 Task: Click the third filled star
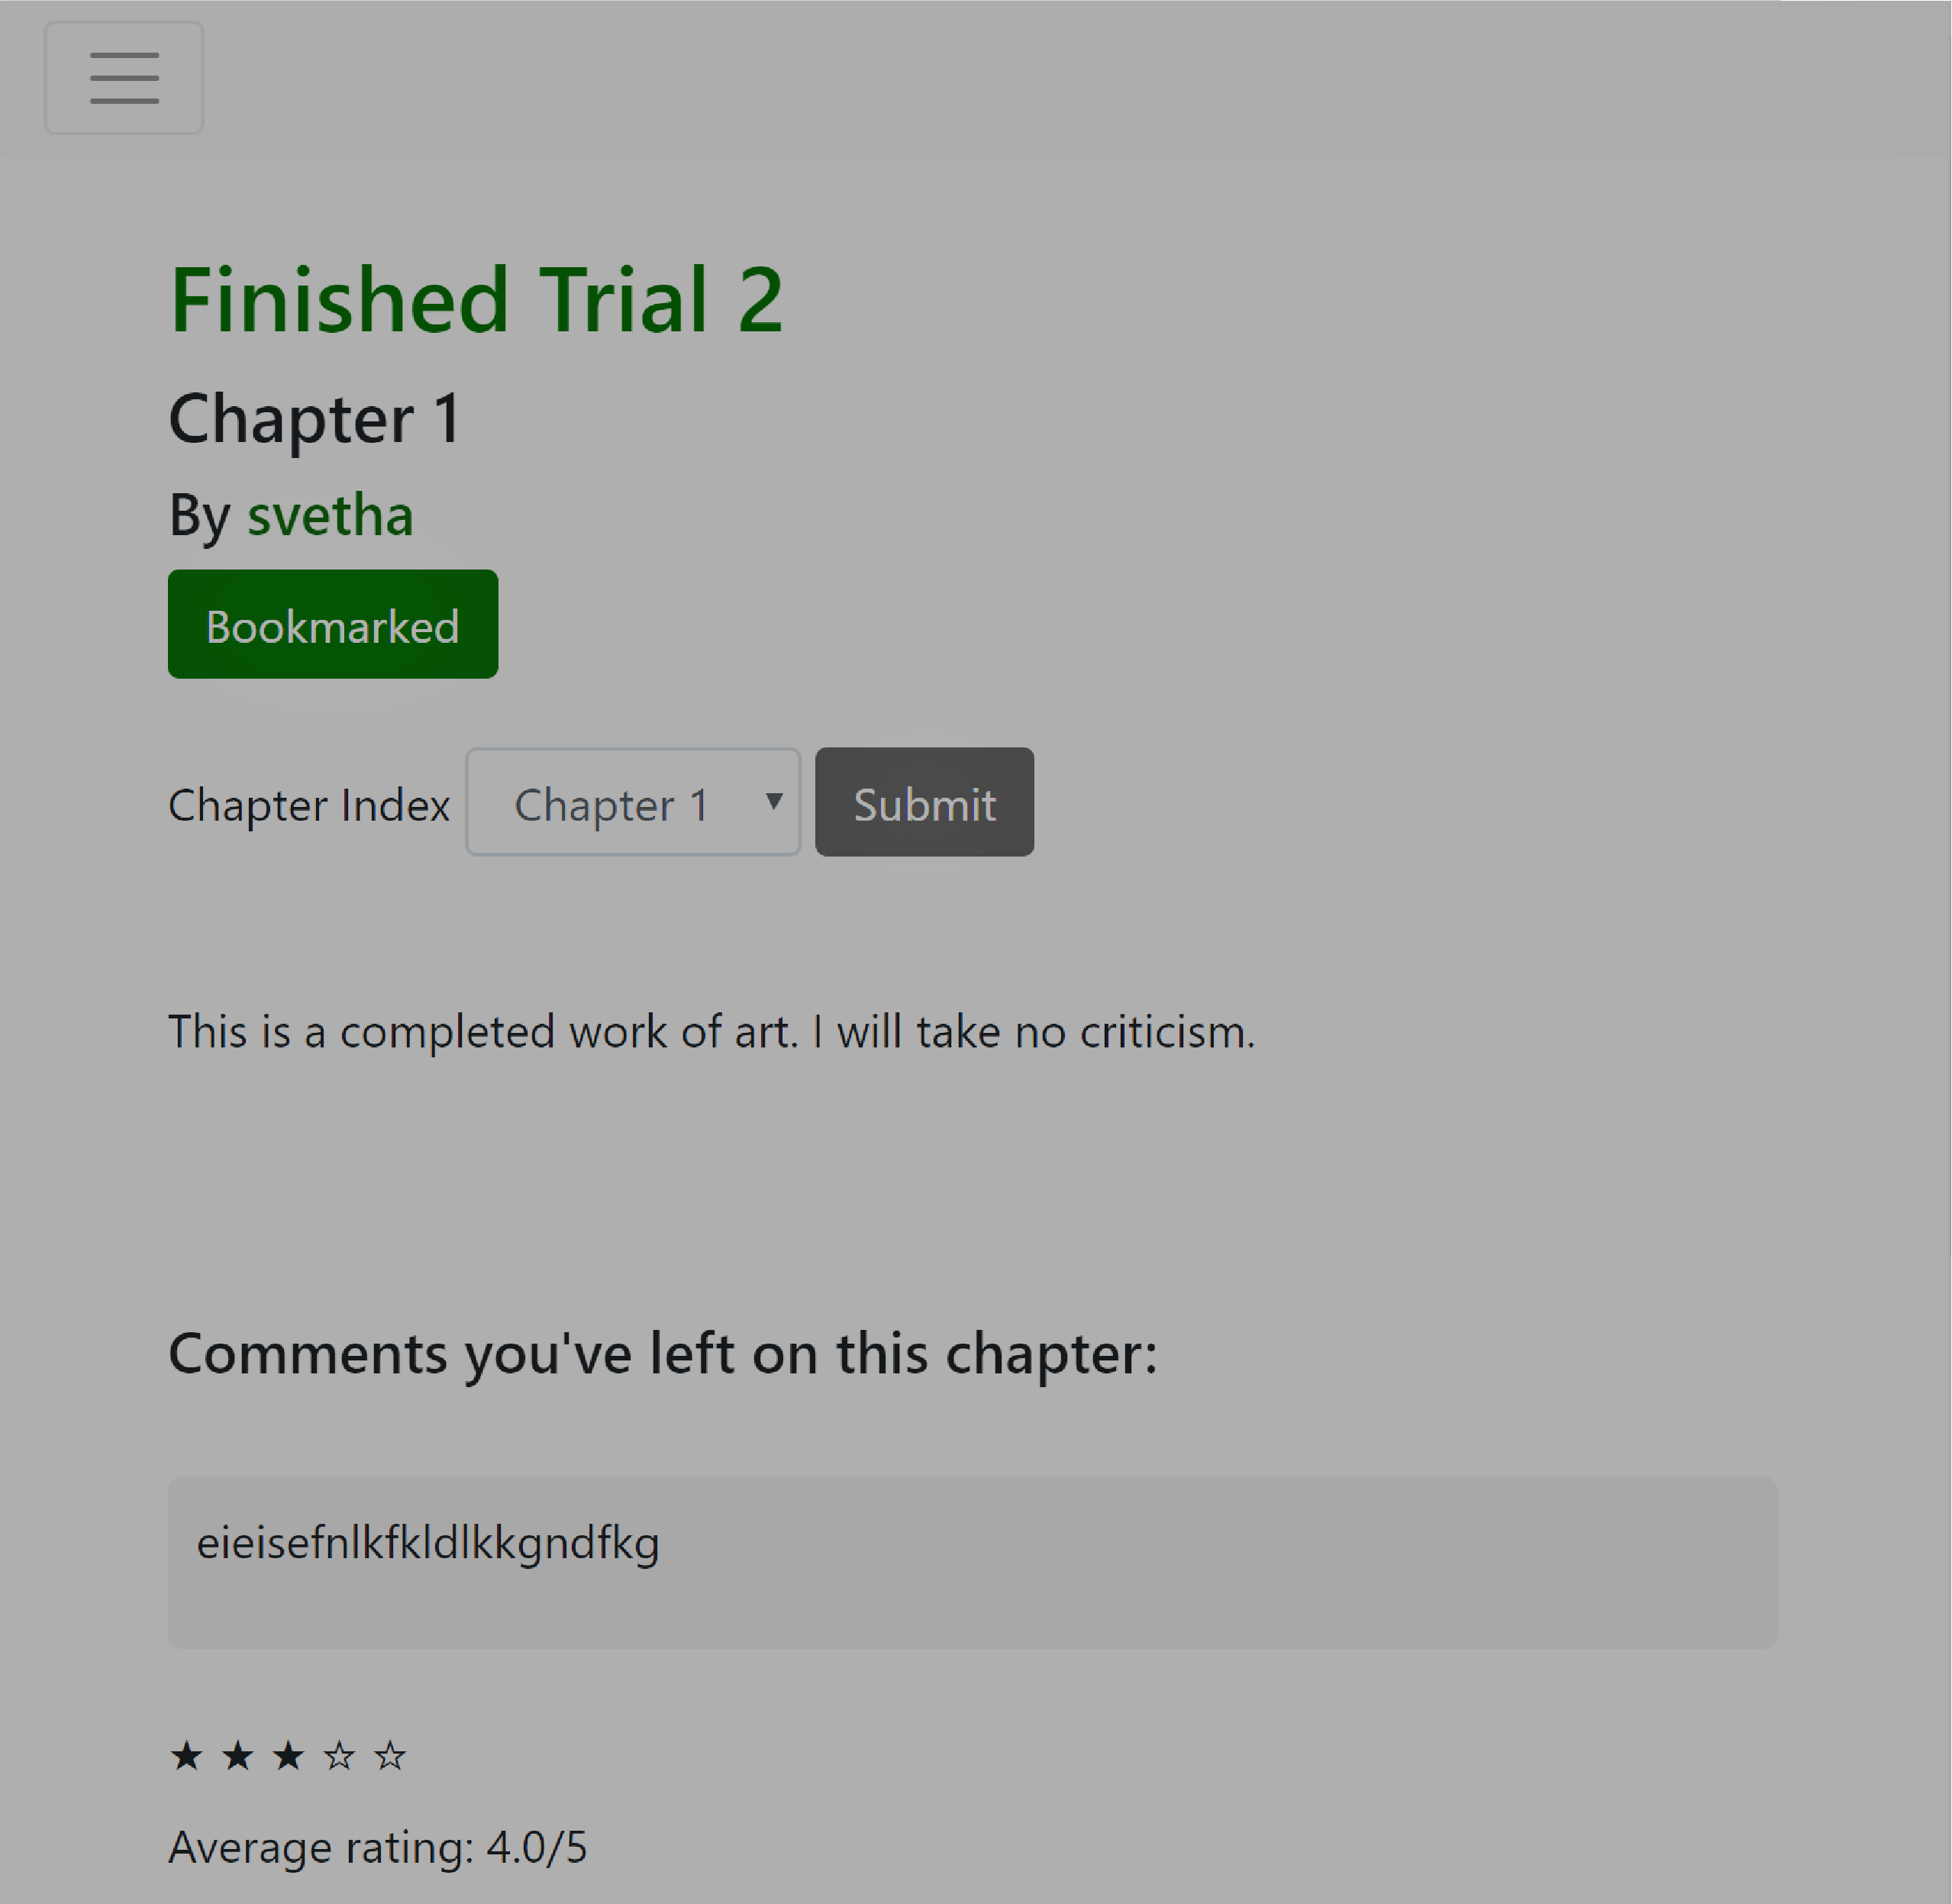(289, 1755)
